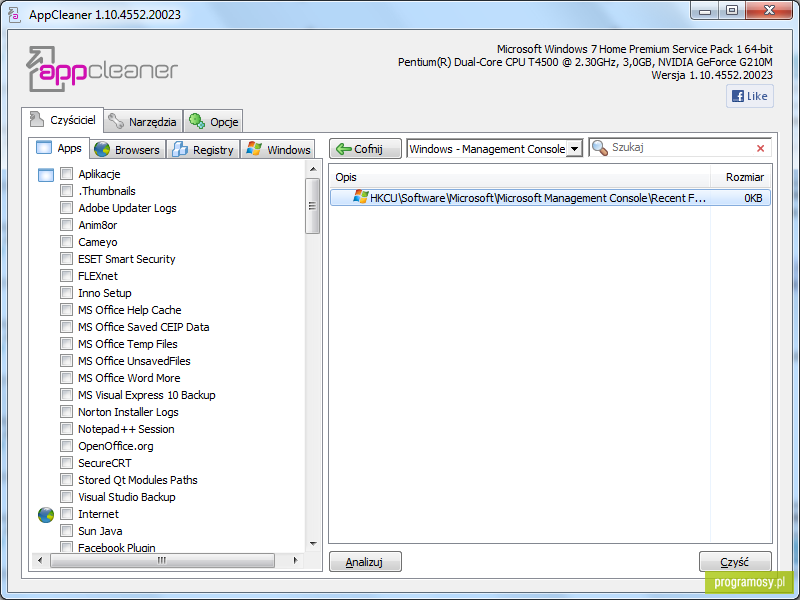Enable the Sun Java checkbox
Image resolution: width=800 pixels, height=600 pixels.
(x=66, y=531)
